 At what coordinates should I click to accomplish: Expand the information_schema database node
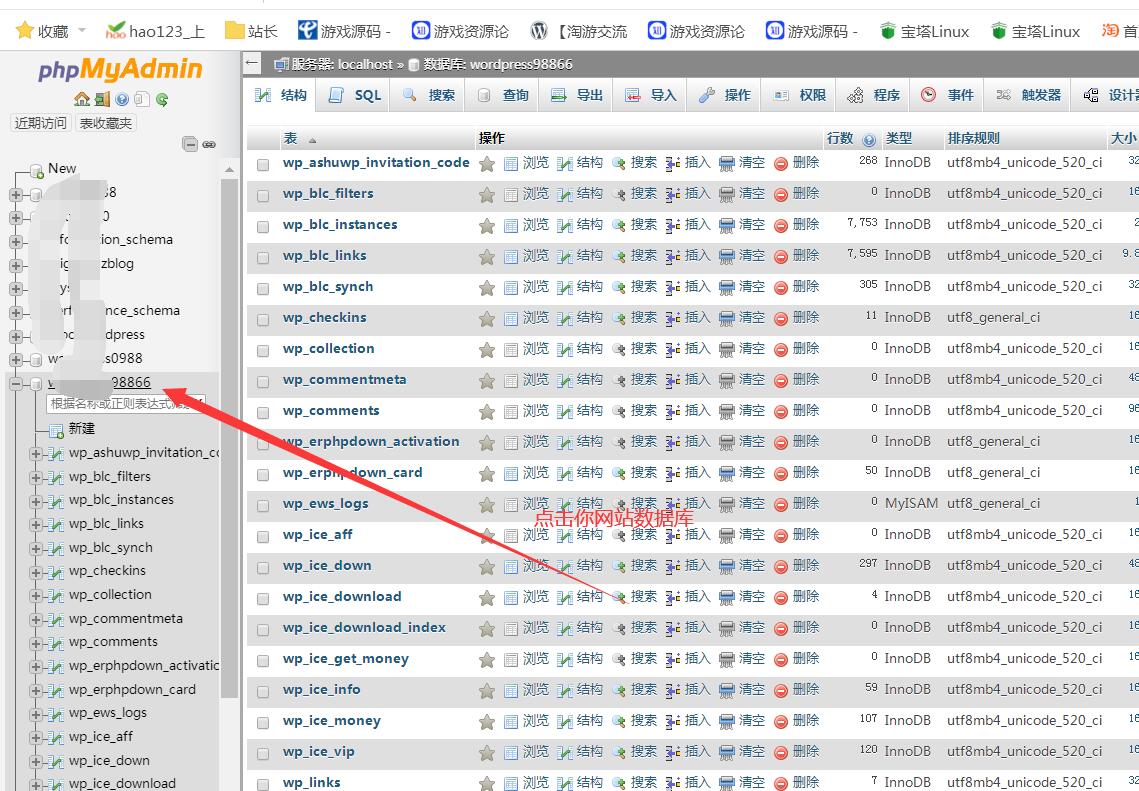[16, 240]
